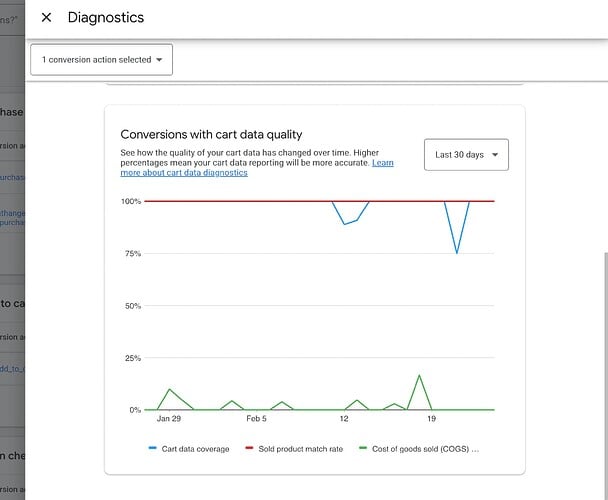The image size is (608, 500).
Task: Toggle the 'Sold product match rate' legend label
Action: point(300,449)
